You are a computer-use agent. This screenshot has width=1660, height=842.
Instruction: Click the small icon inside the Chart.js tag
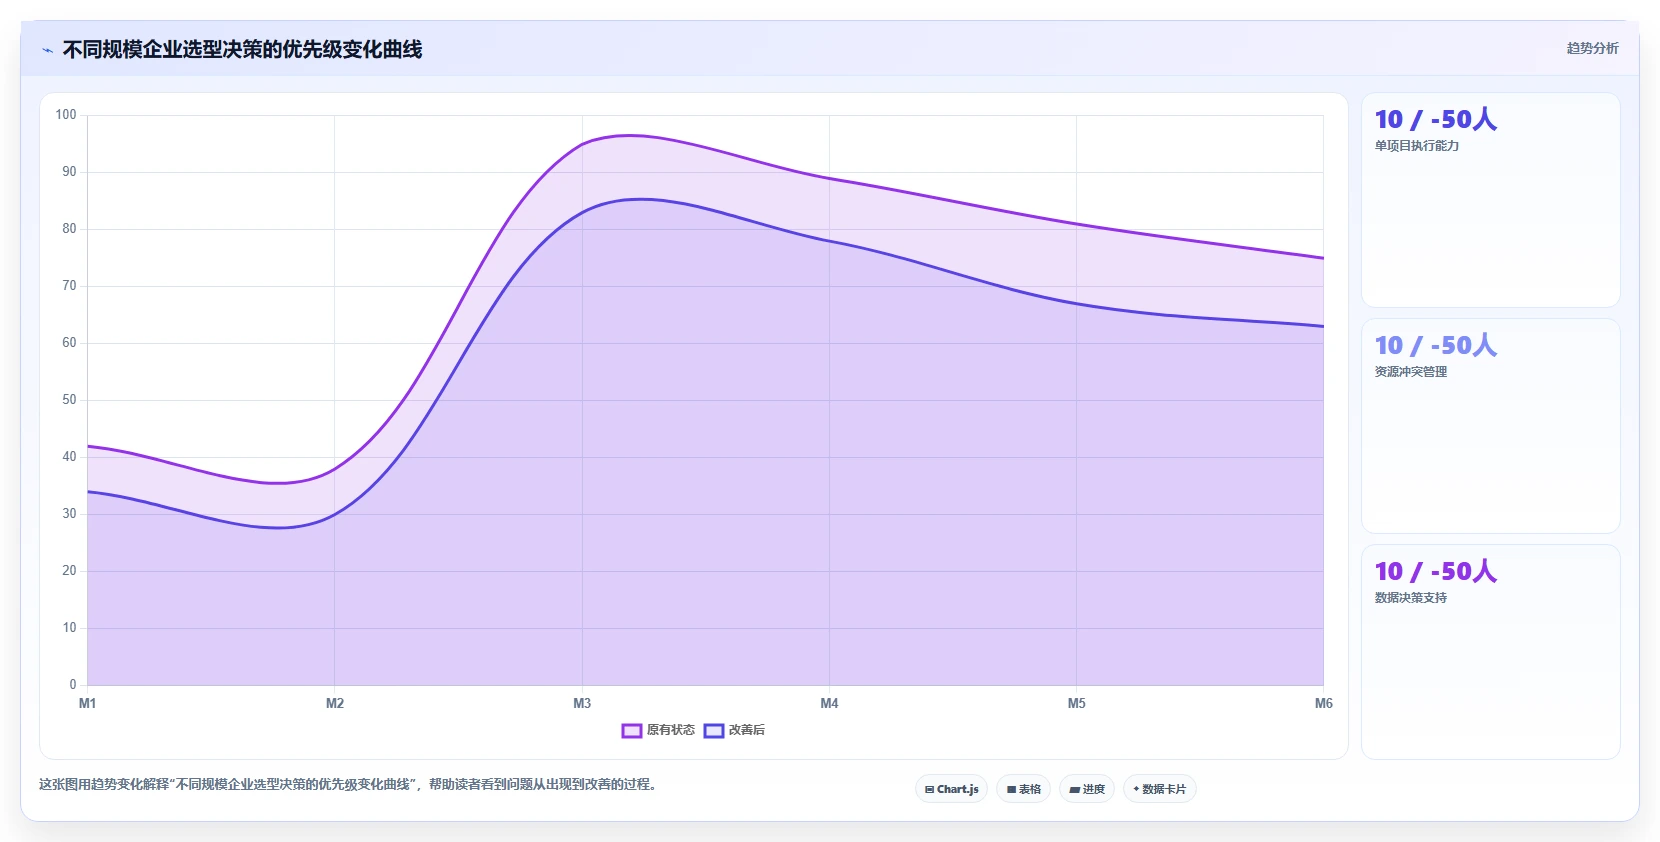[x=929, y=790]
